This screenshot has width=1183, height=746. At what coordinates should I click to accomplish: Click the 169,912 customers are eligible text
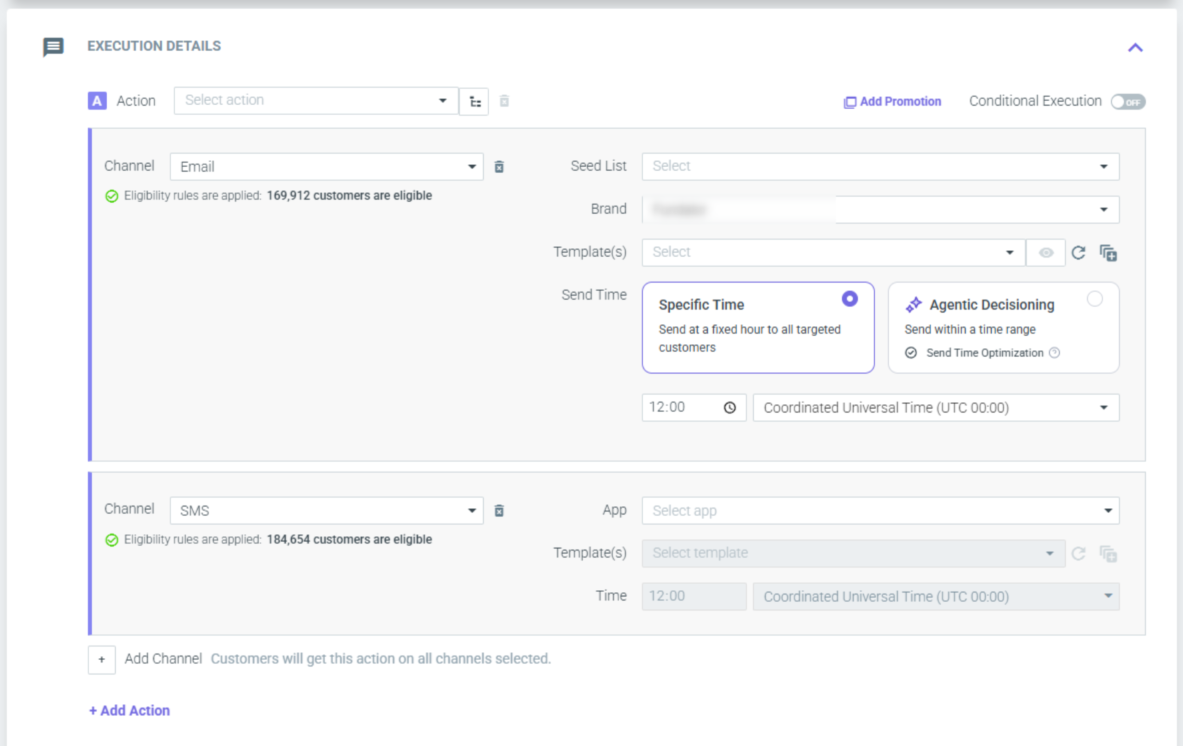[349, 195]
